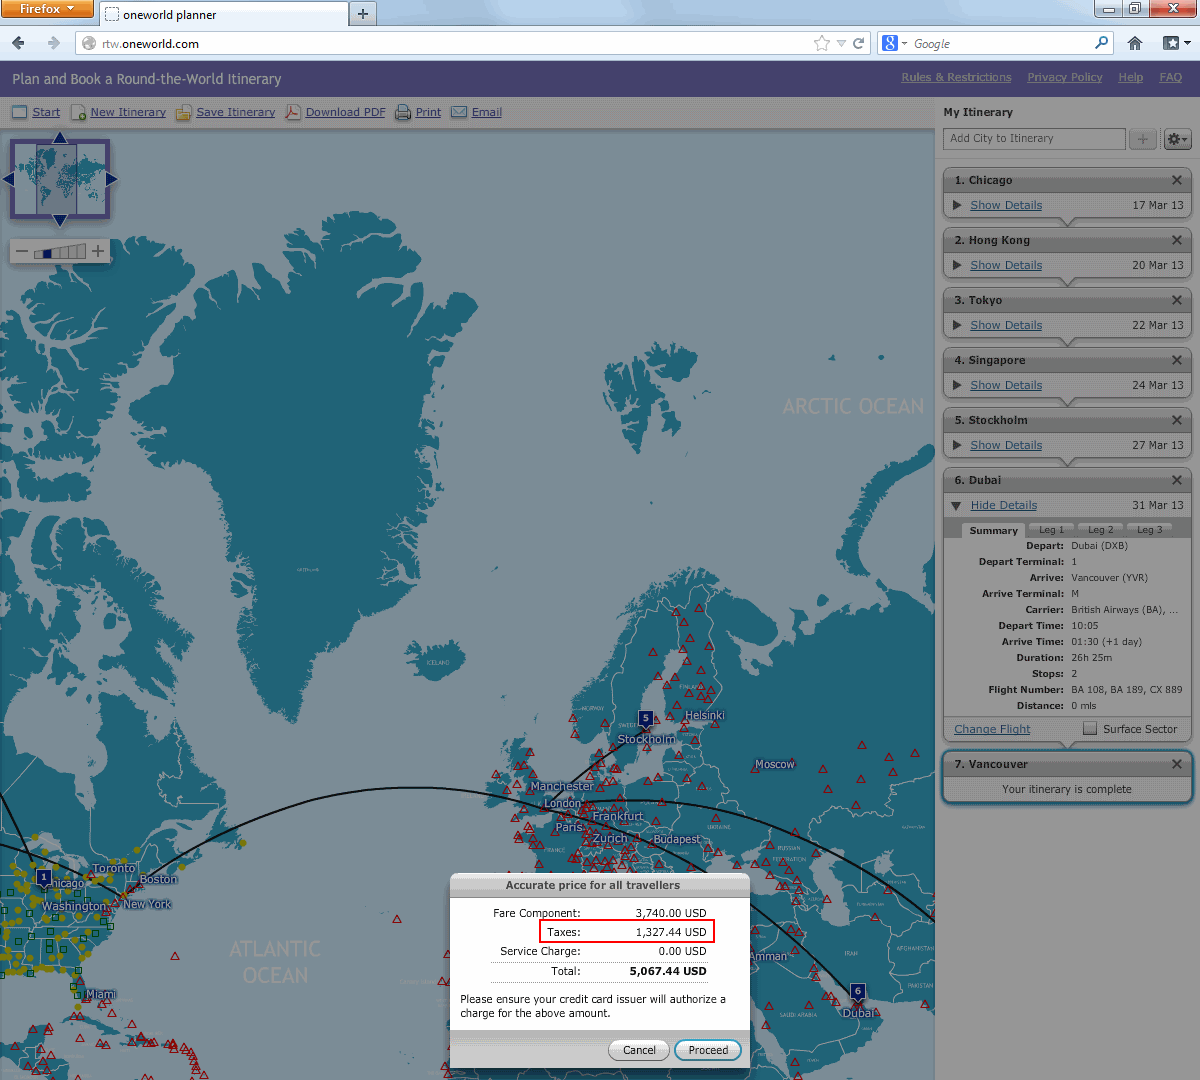Open search engine selector dropdown
Screen dimensions: 1200x1080
coord(894,43)
